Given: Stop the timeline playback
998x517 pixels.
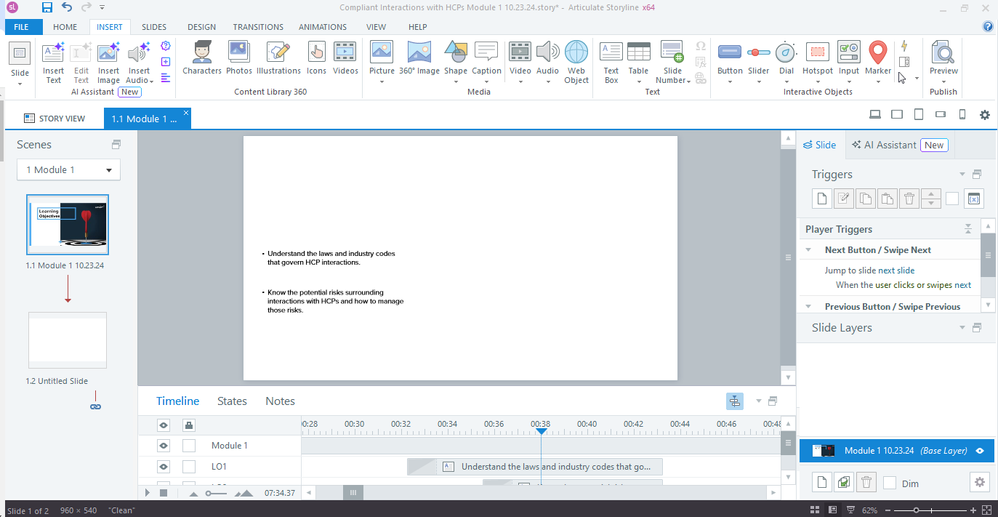Looking at the screenshot, I should [164, 493].
